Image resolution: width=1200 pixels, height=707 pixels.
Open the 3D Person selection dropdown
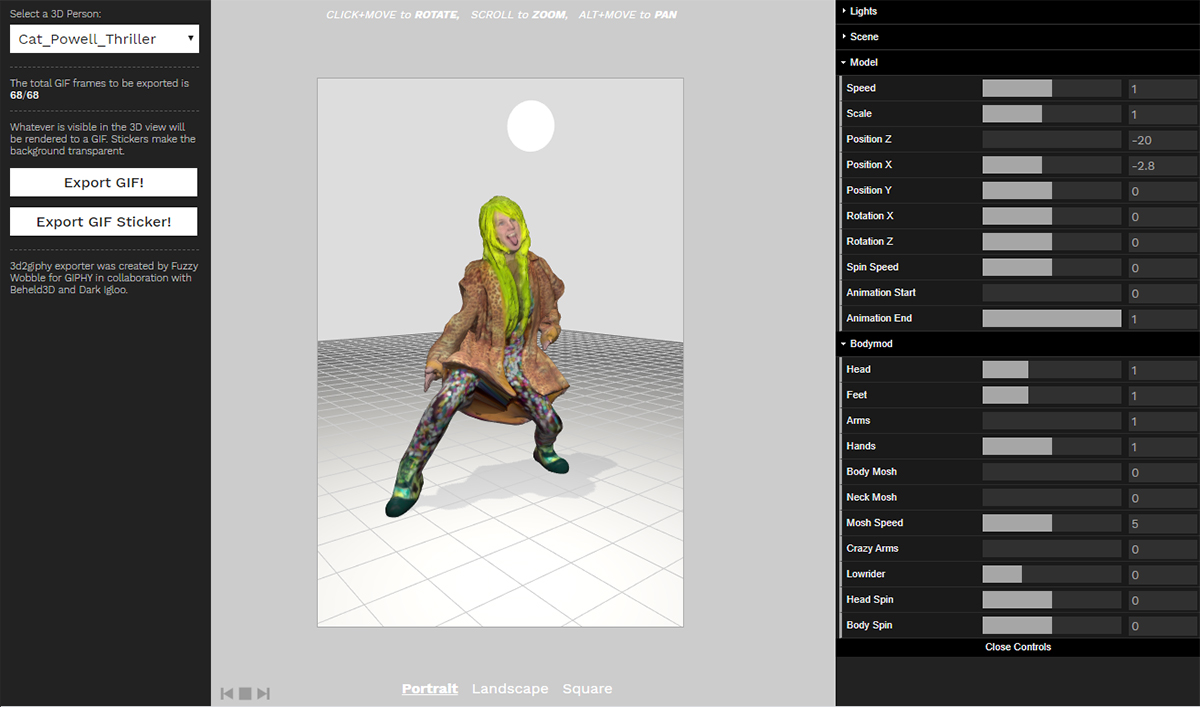coord(104,39)
